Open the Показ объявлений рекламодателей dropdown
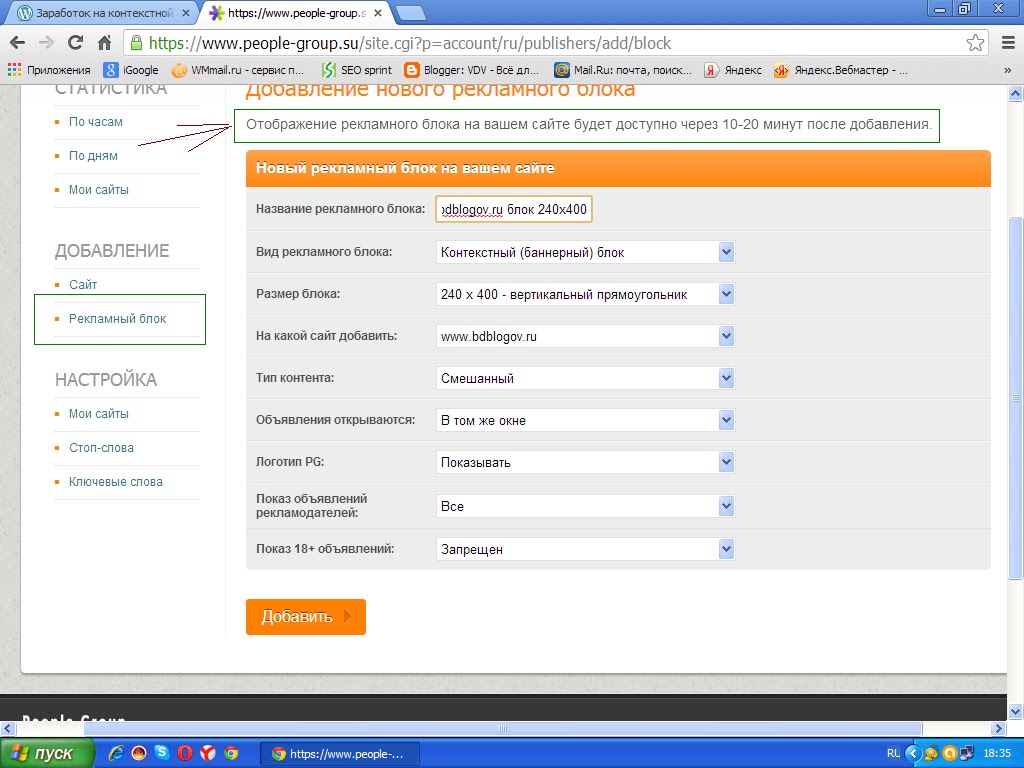Image resolution: width=1024 pixels, height=768 pixels. 585,506
